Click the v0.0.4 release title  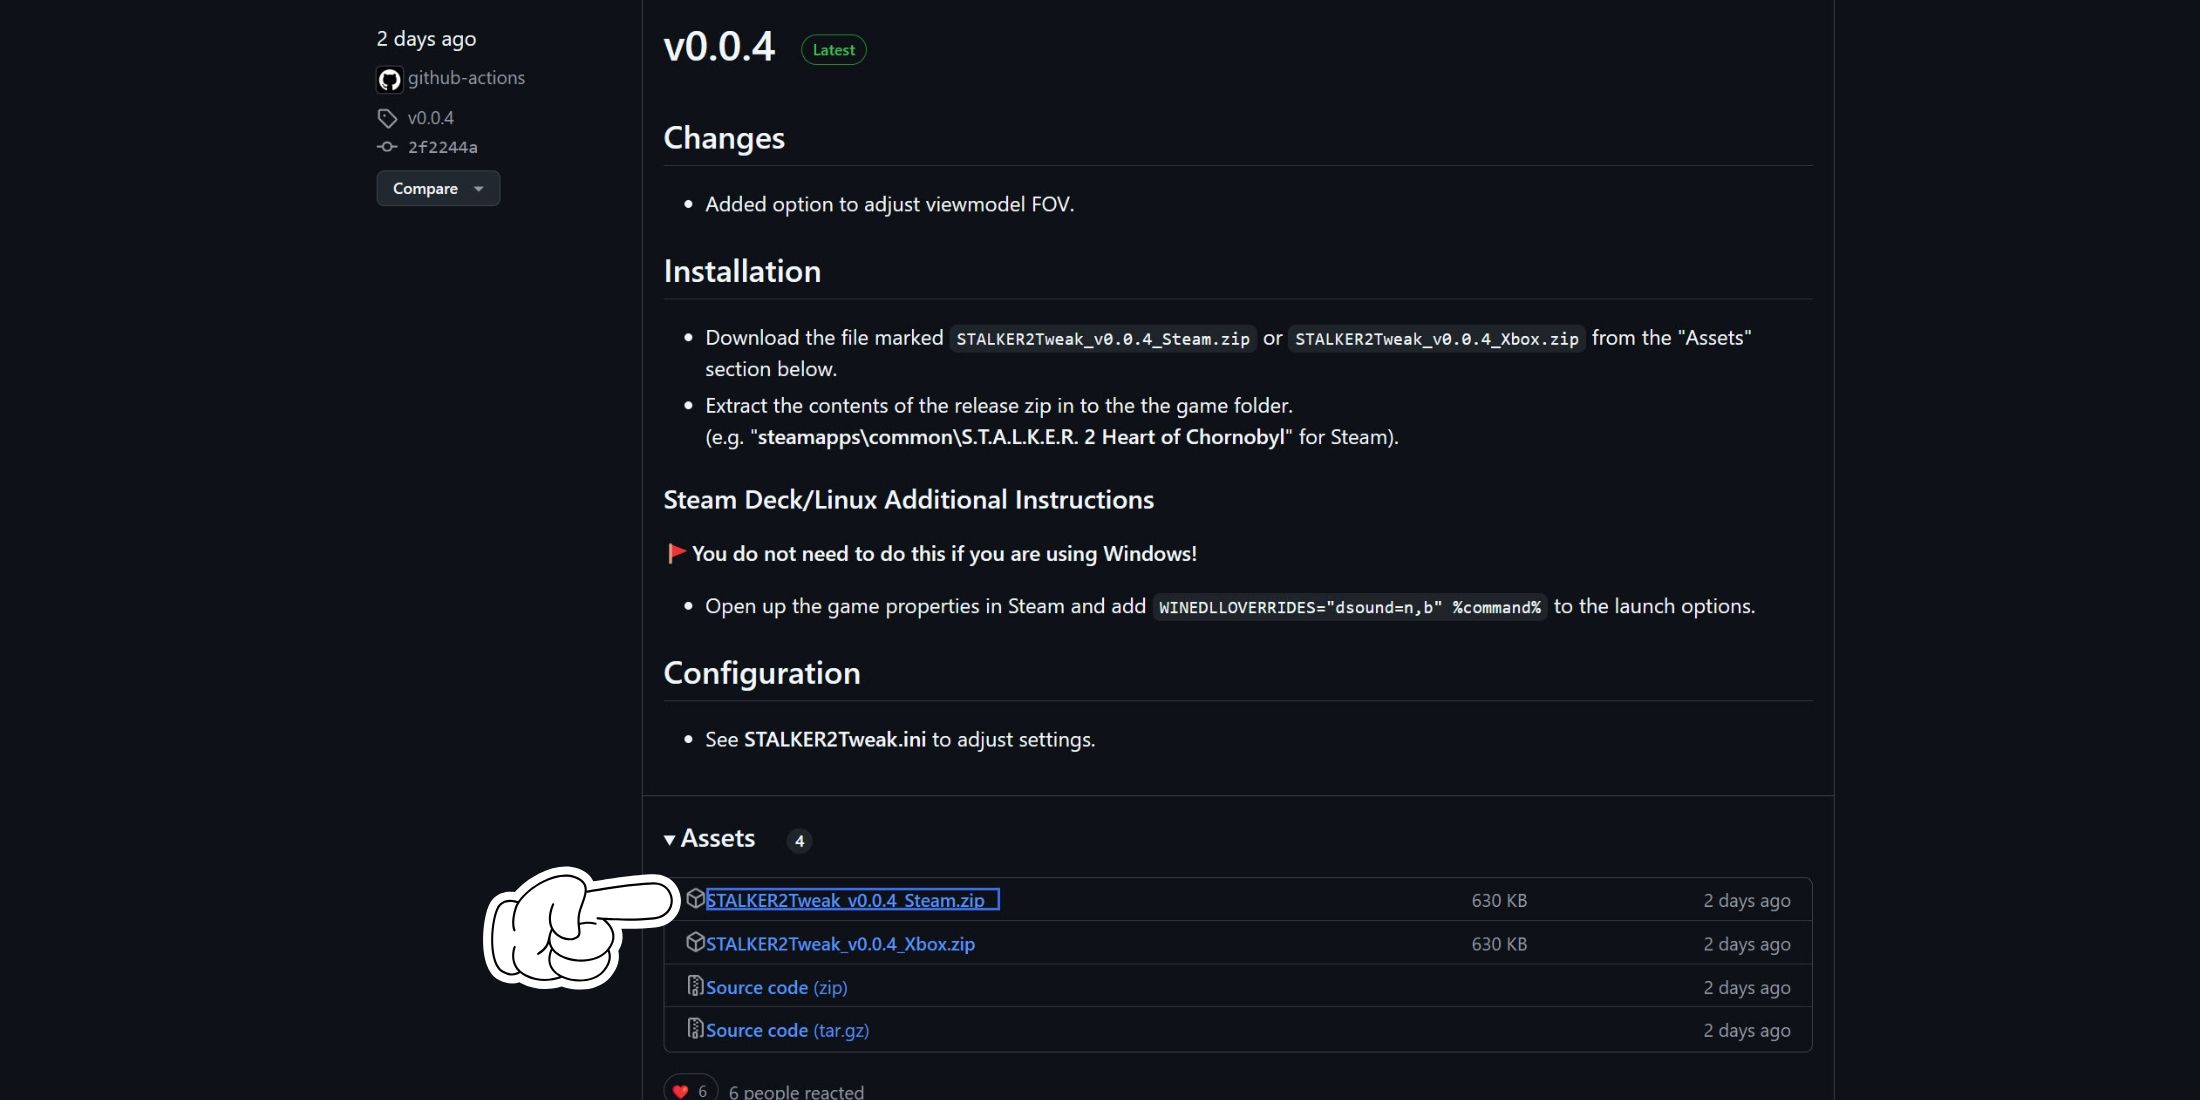point(719,47)
